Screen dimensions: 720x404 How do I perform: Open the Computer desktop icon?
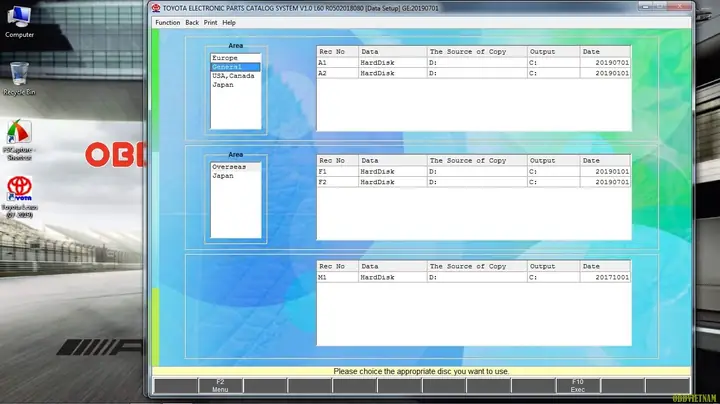pyautogui.click(x=19, y=22)
